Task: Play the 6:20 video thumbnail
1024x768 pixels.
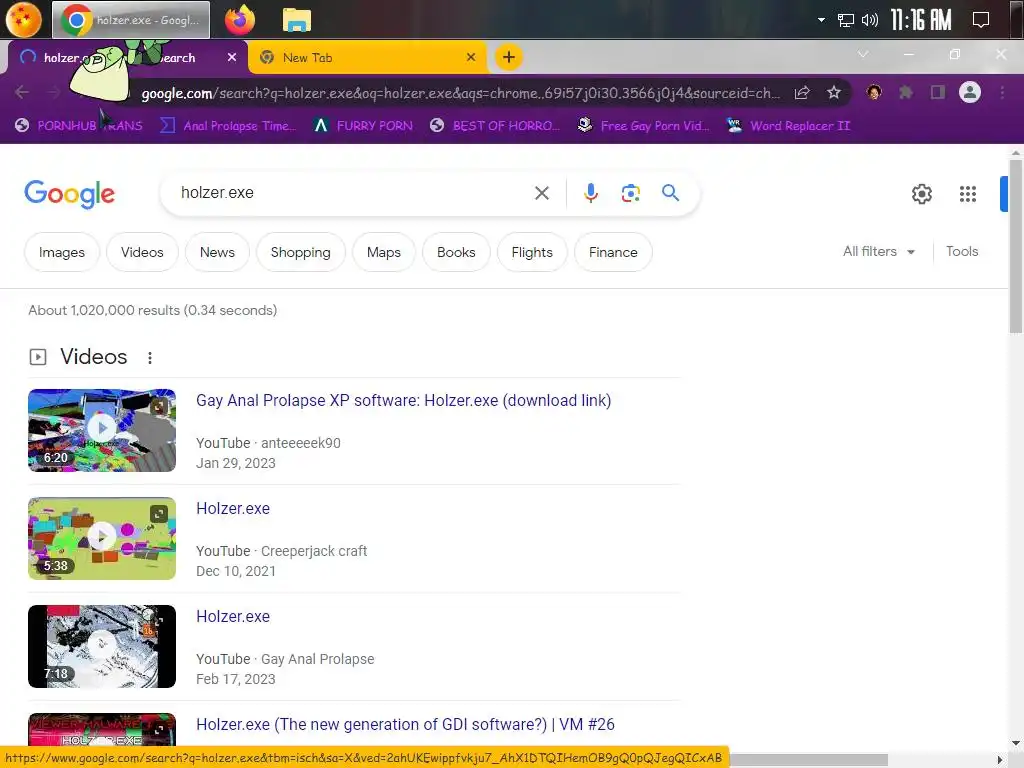Action: coord(102,430)
